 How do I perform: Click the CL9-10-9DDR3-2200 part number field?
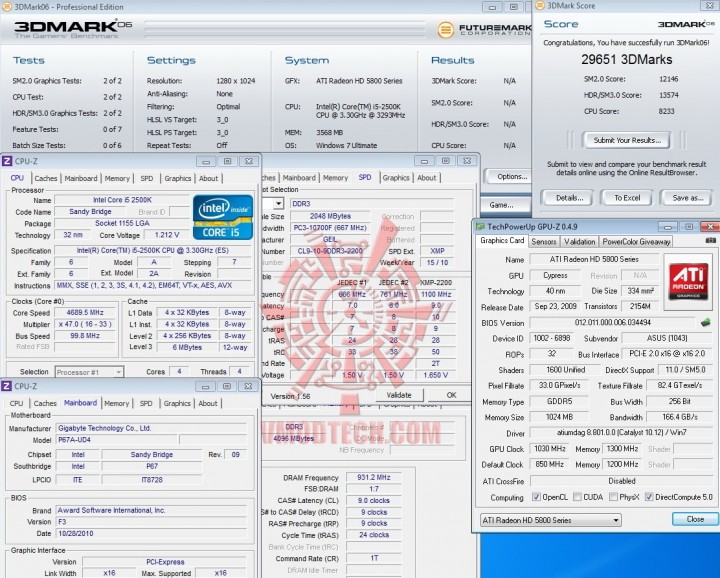point(330,251)
